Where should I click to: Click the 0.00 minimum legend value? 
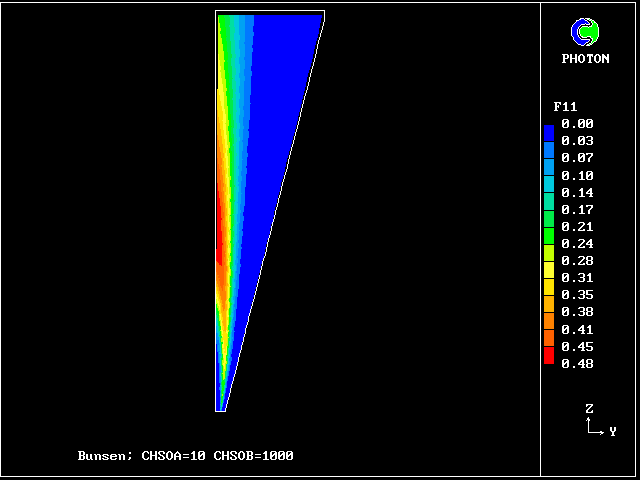coord(577,124)
